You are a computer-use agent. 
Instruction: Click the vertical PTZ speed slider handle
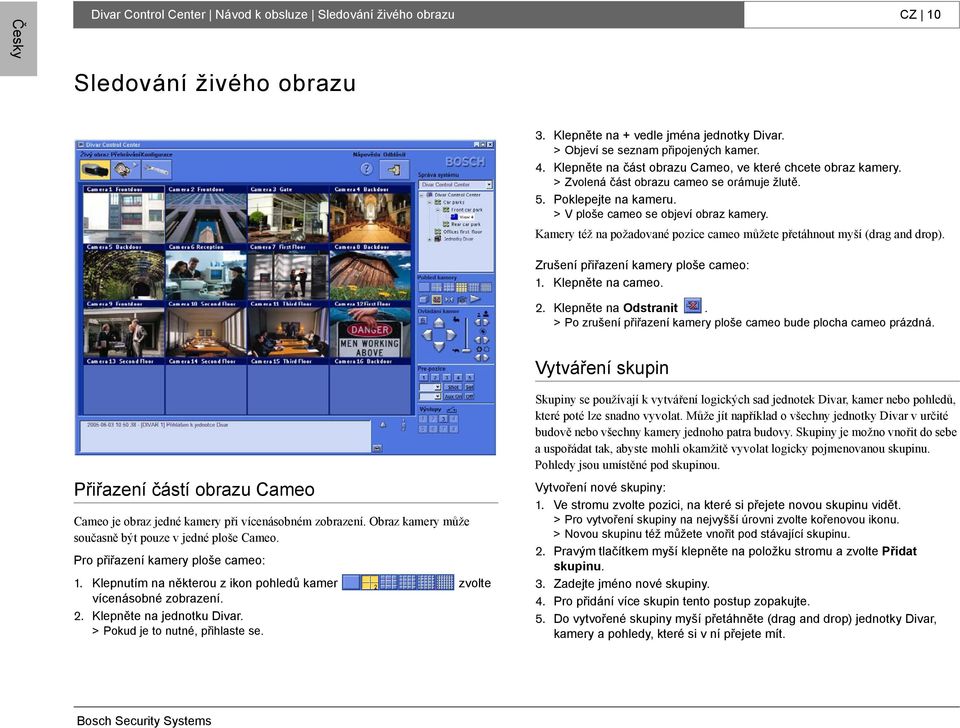466,350
